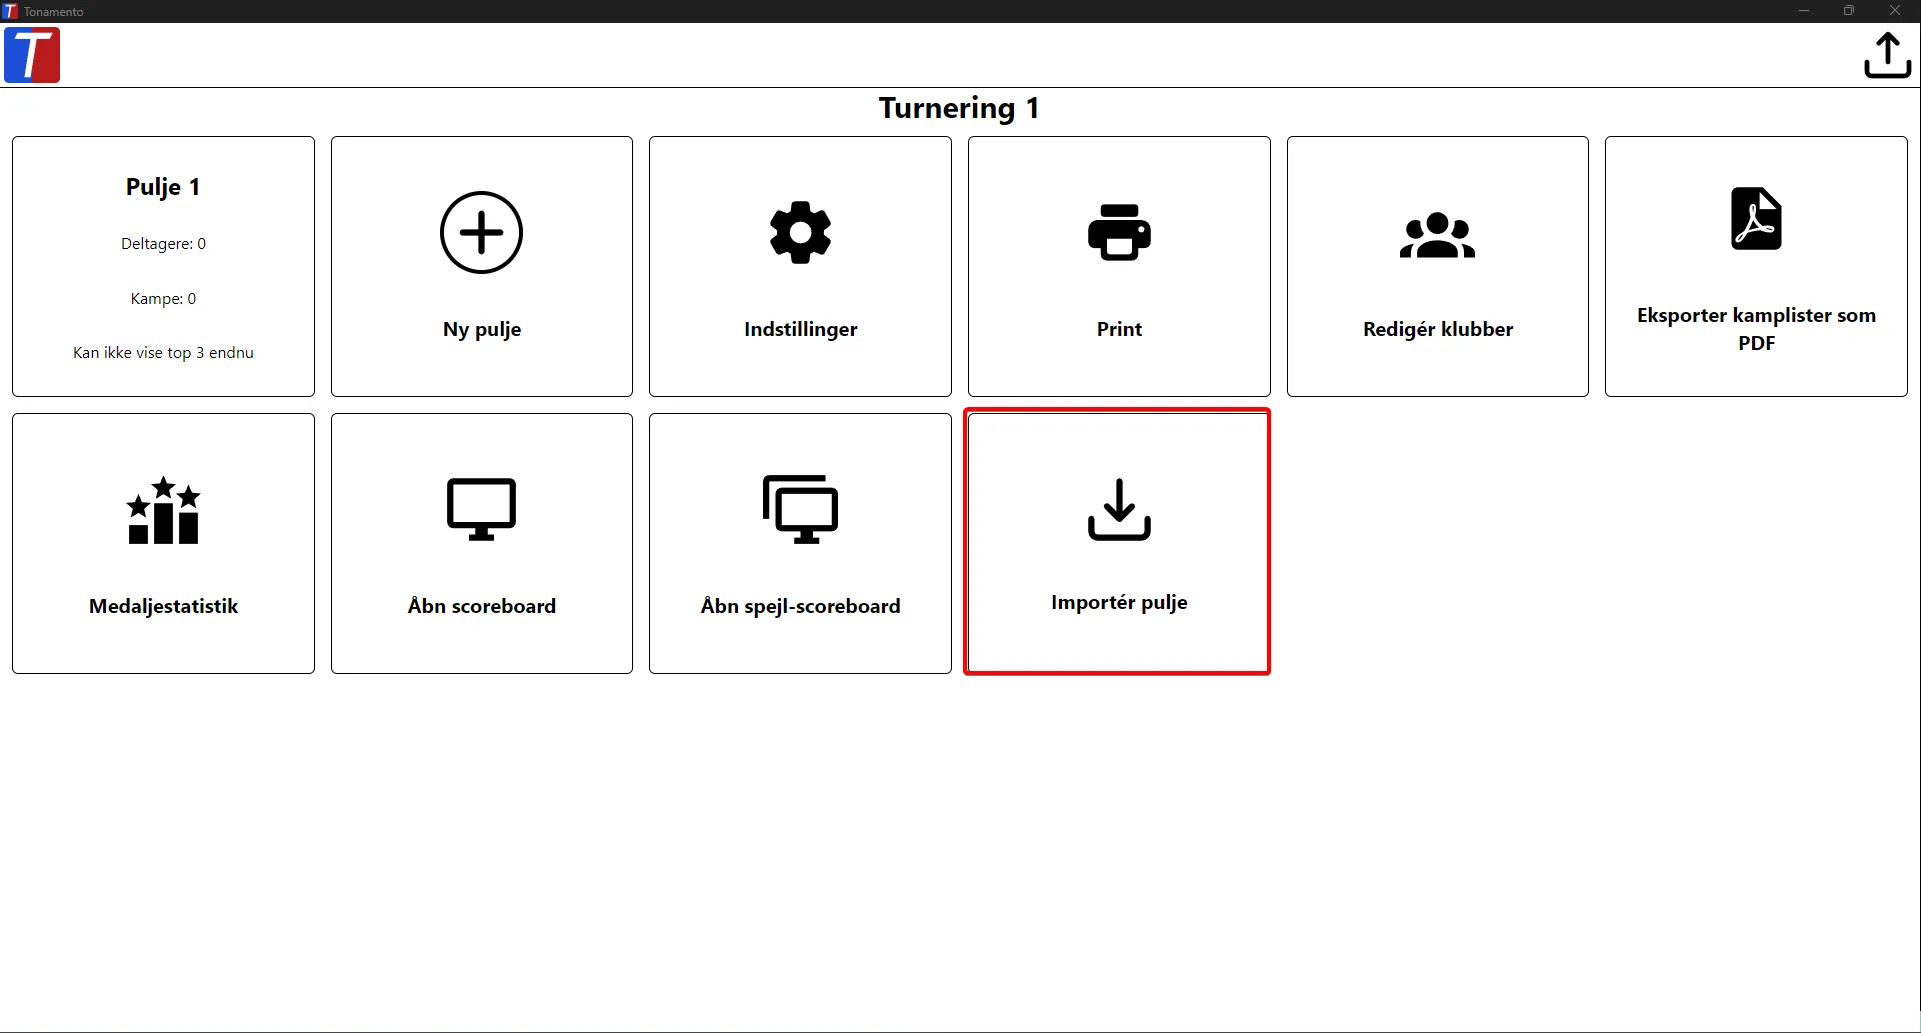The width and height of the screenshot is (1921, 1033).
Task: Click 'Kan ikke vise top 3 endnu' text
Action: tap(163, 352)
